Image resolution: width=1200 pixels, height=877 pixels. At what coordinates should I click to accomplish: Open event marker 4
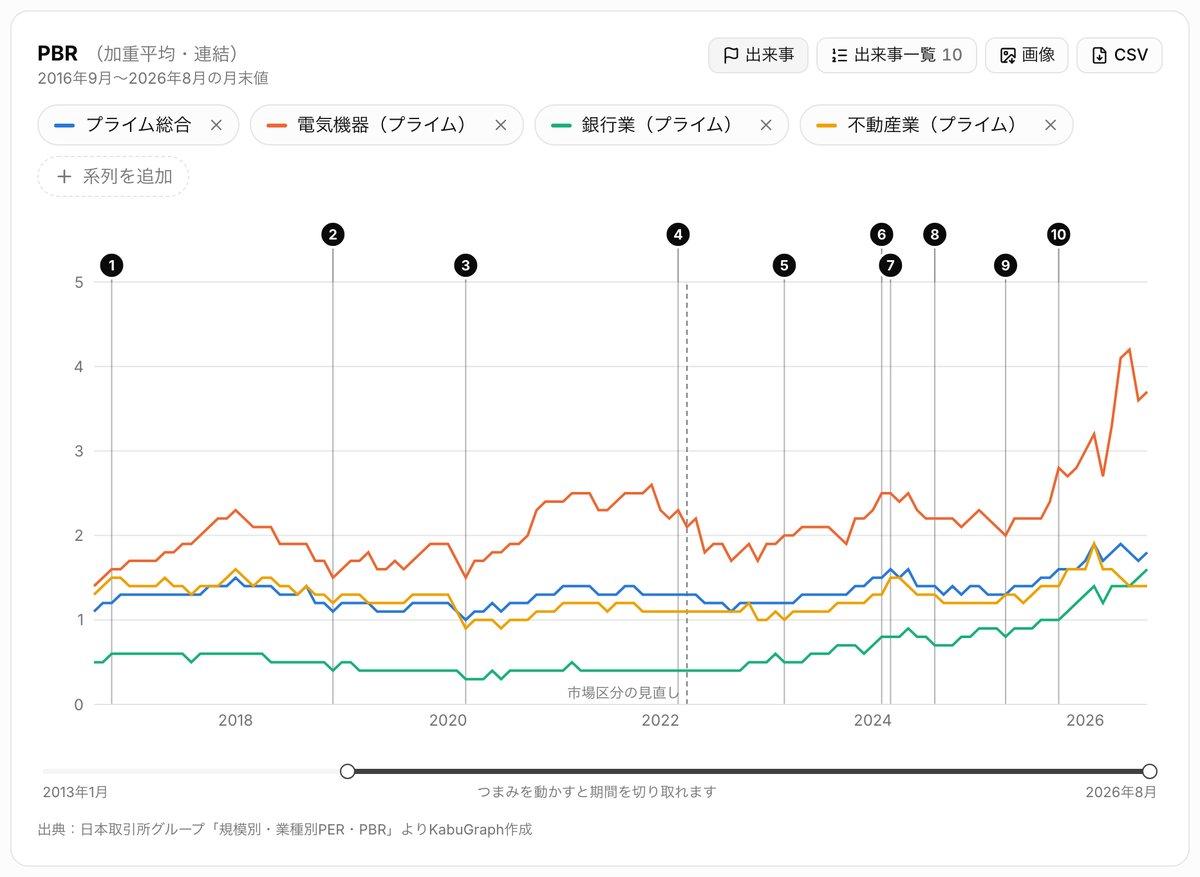[678, 235]
